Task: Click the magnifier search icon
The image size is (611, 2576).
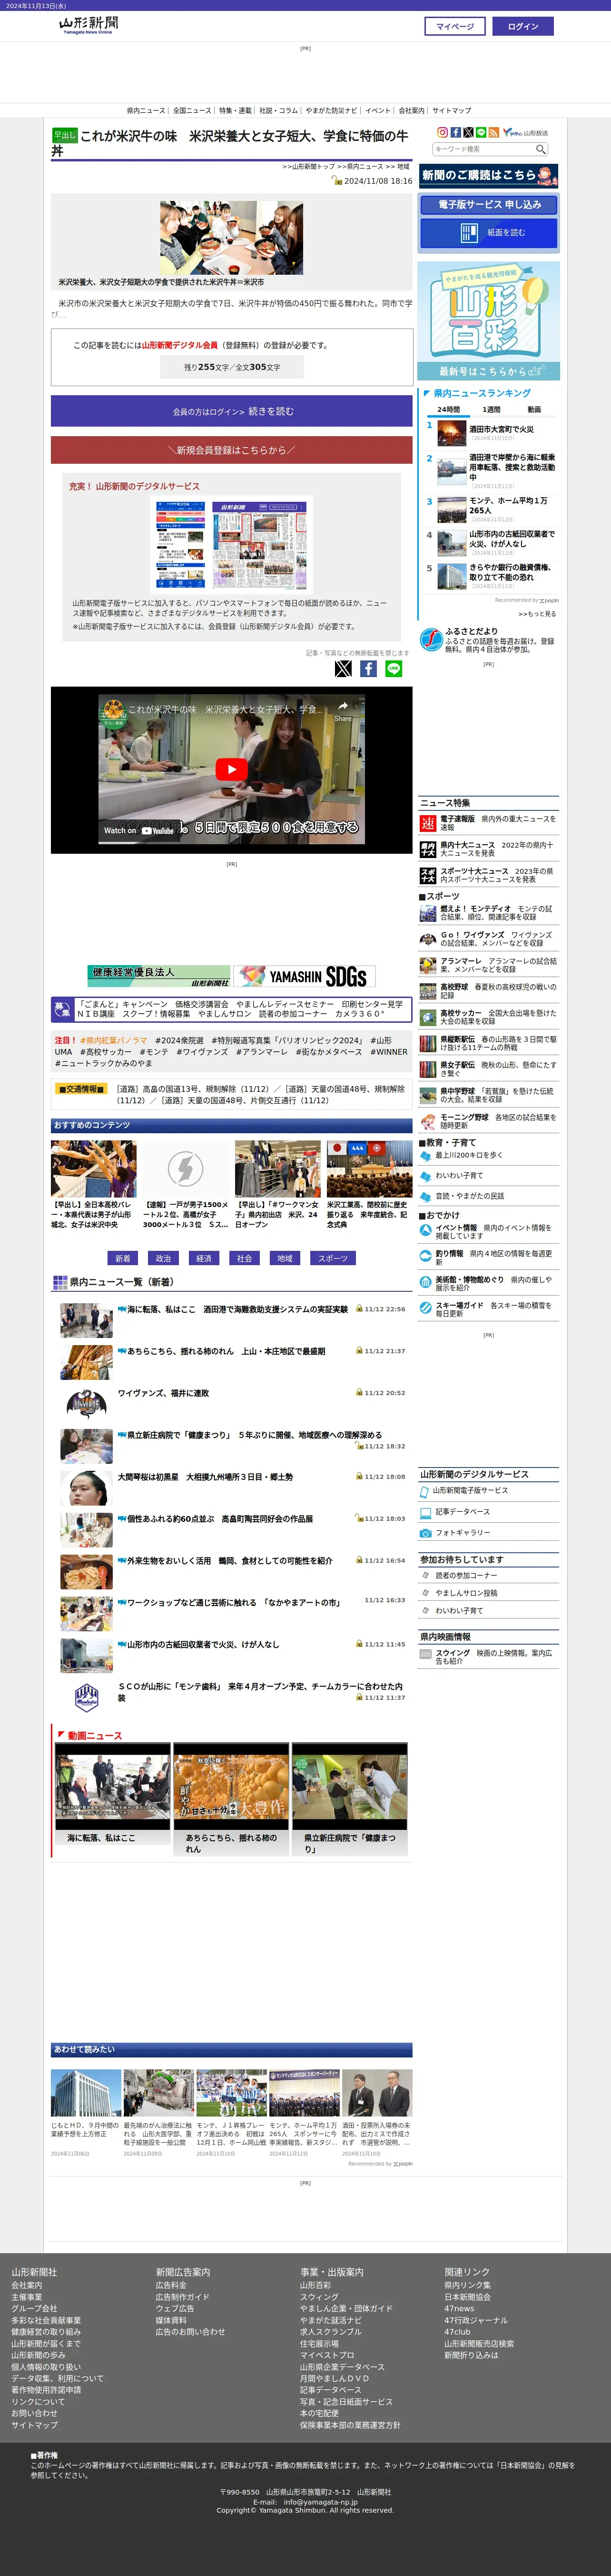Action: tap(540, 149)
